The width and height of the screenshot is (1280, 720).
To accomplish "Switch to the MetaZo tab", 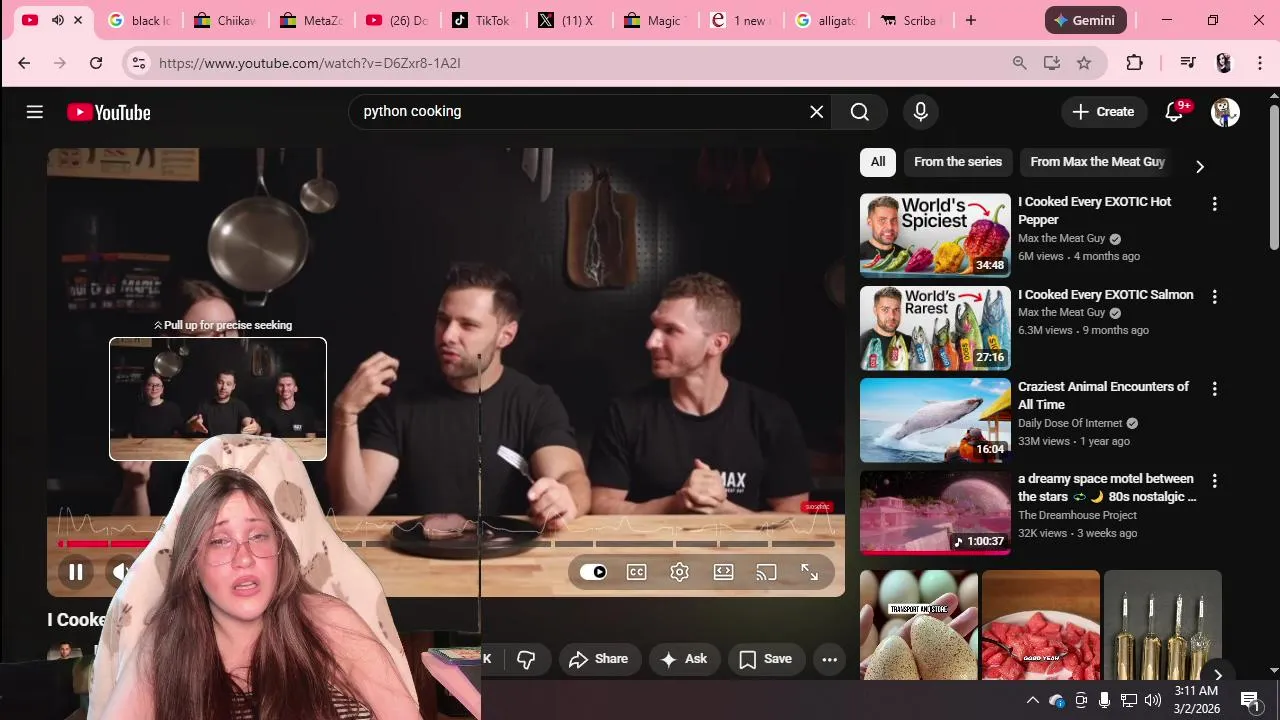I will coord(311,20).
